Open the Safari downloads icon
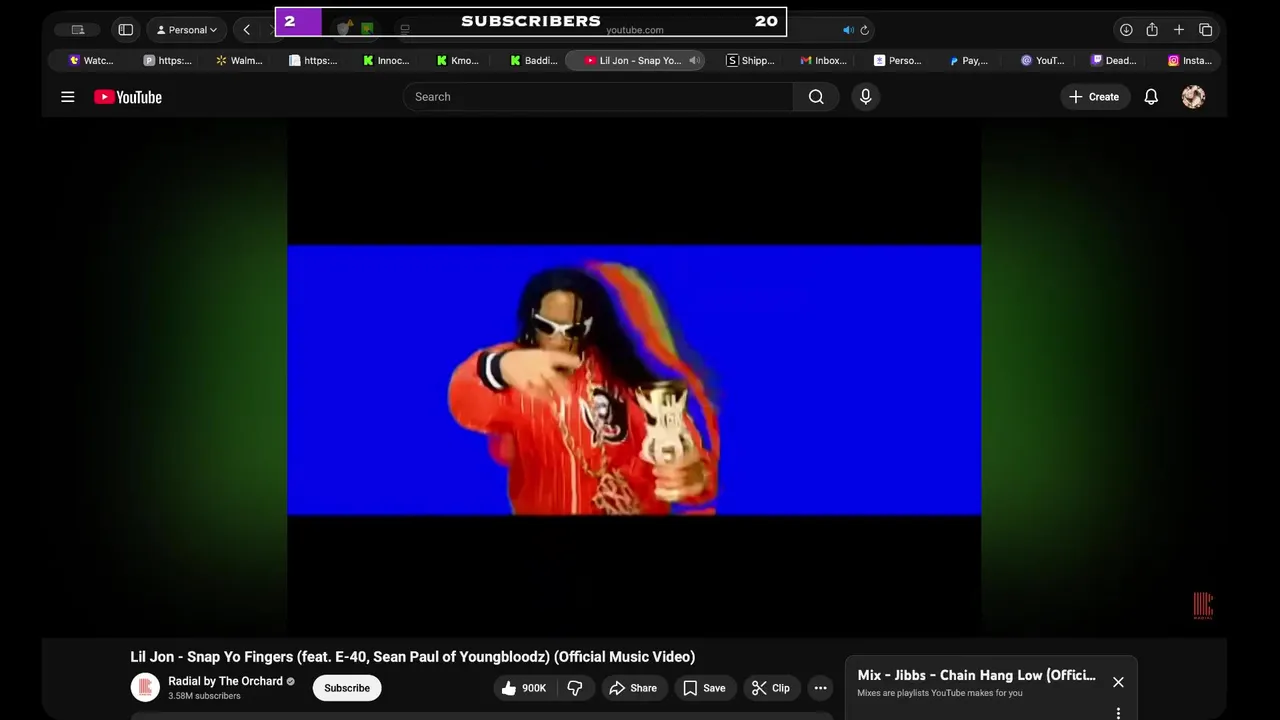This screenshot has height=720, width=1280. (x=1126, y=30)
